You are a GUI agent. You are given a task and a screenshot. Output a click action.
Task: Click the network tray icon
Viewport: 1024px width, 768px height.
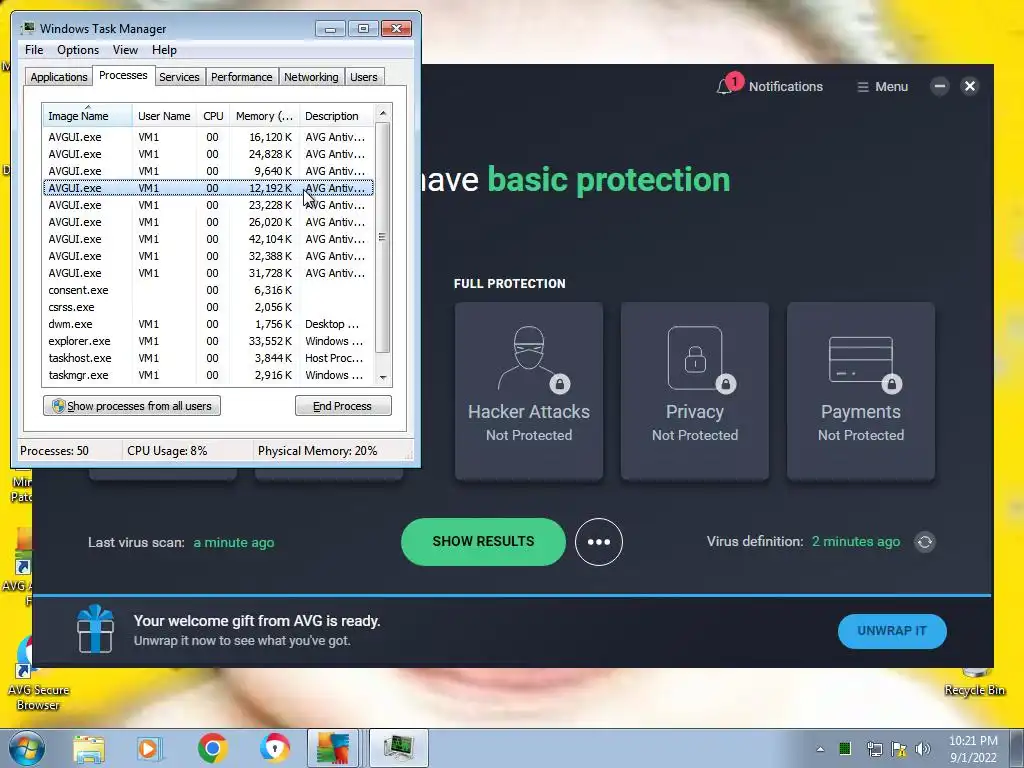click(x=874, y=749)
